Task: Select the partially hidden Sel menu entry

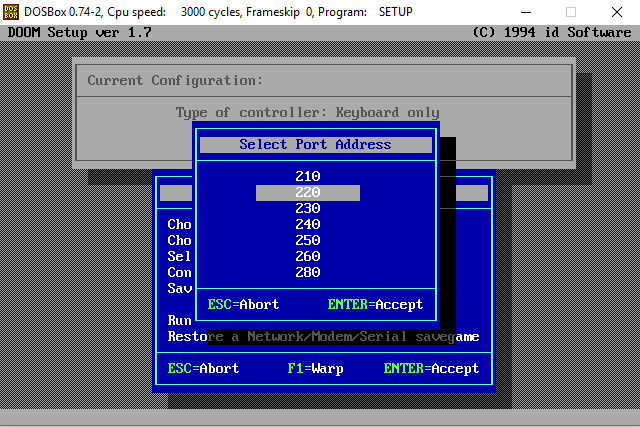Action: 179,256
